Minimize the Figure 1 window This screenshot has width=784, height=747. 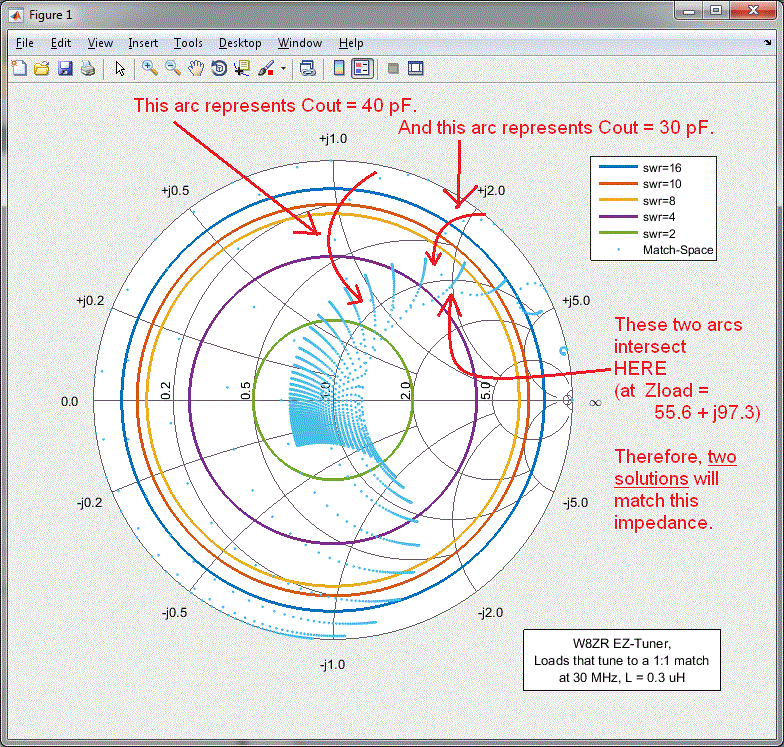coord(689,10)
